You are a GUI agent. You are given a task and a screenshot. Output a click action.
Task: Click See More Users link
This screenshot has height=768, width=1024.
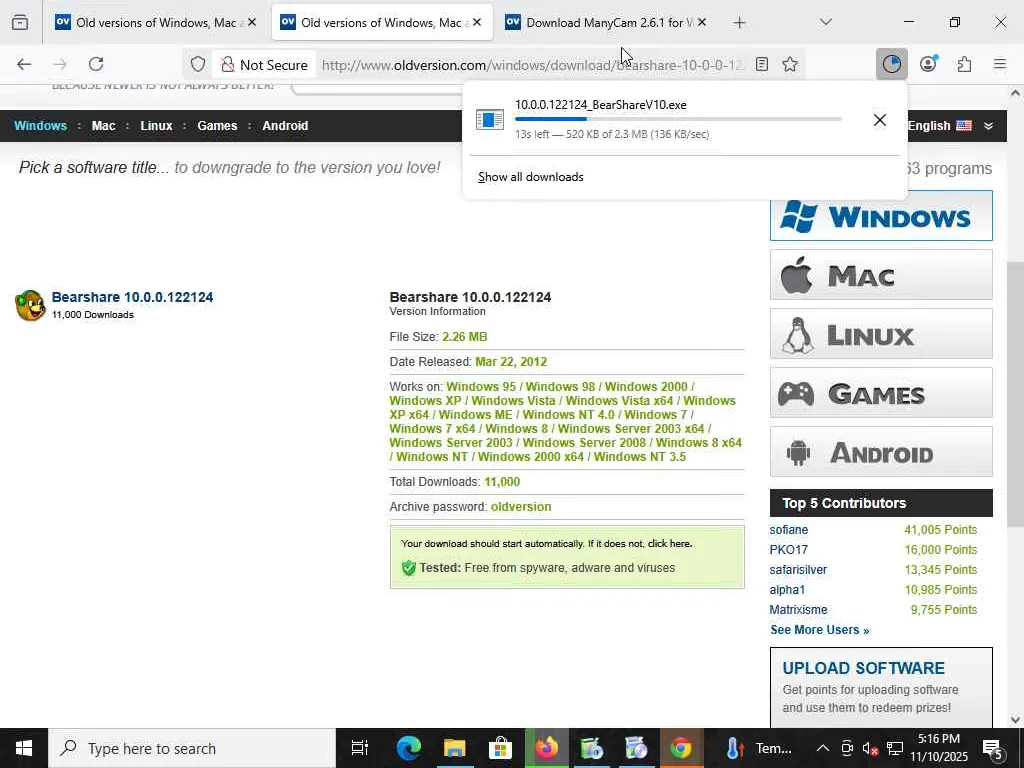coord(820,630)
